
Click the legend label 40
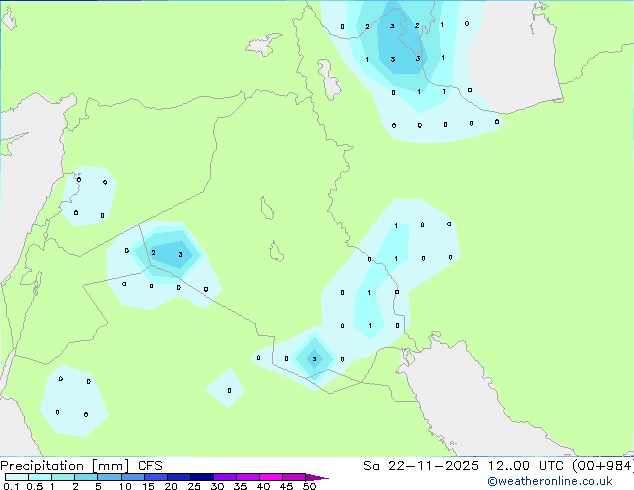(x=263, y=486)
